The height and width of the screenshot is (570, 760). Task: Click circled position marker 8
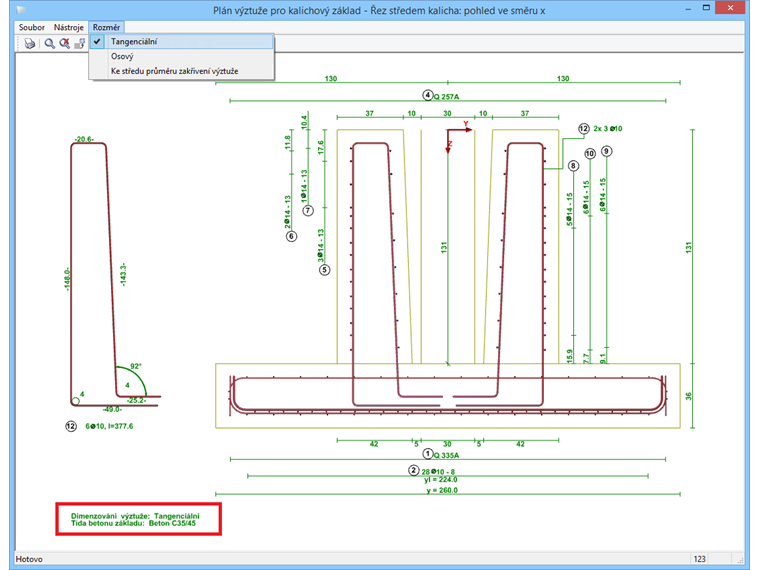point(573,166)
